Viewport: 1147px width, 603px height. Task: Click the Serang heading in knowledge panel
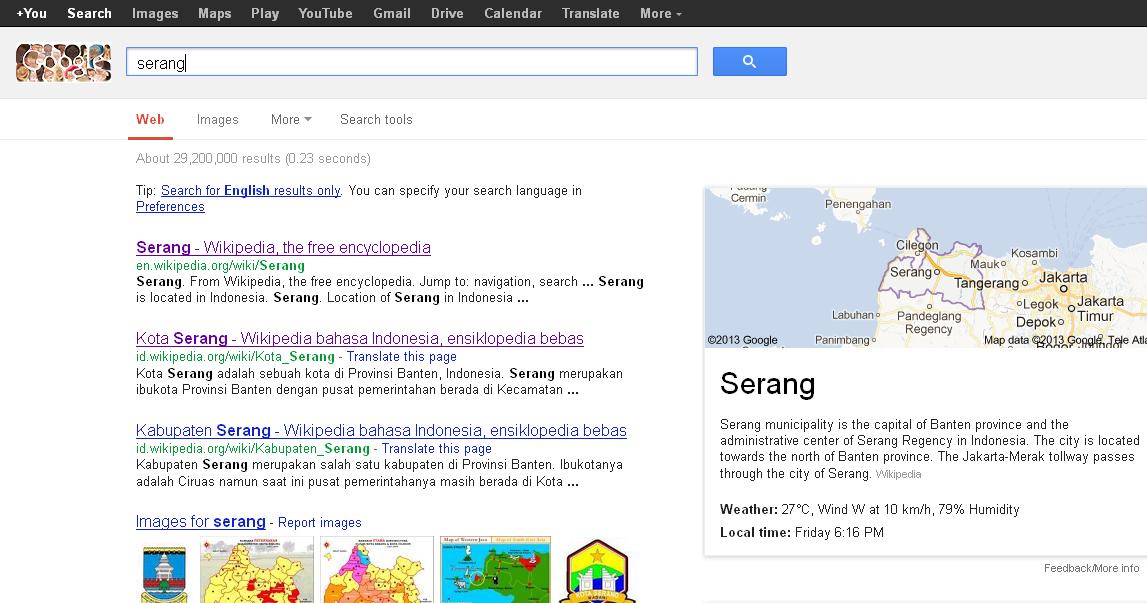tap(767, 384)
